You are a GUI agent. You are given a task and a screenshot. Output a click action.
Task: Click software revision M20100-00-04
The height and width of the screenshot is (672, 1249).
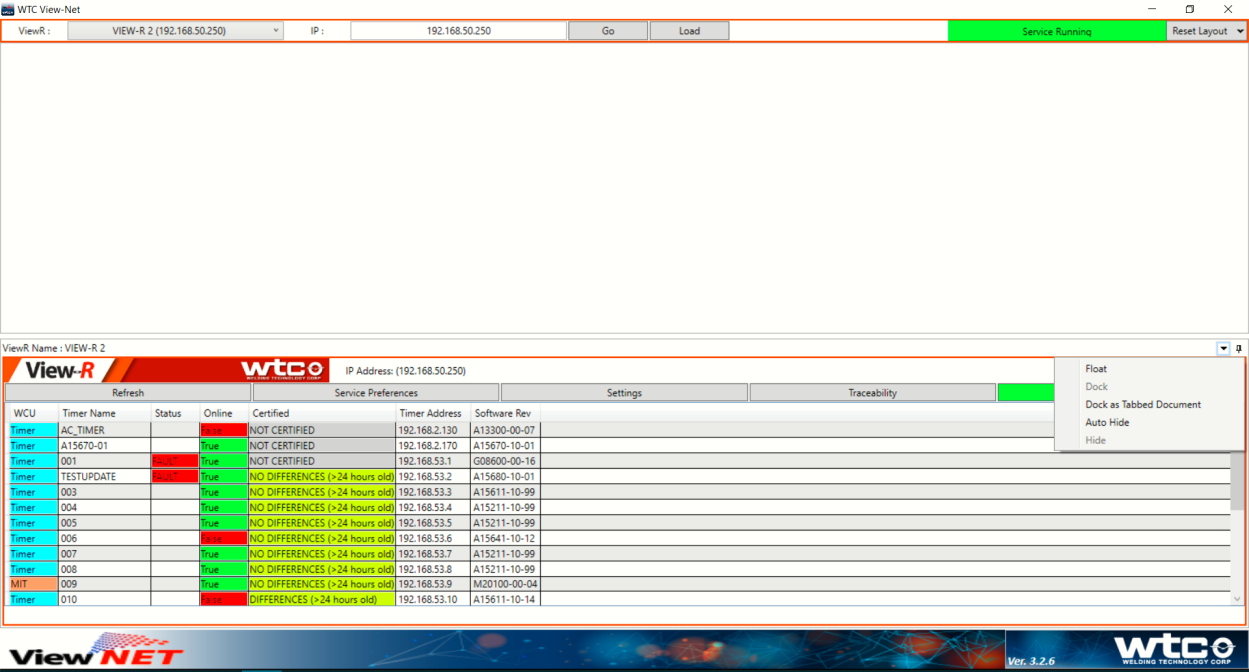[505, 584]
